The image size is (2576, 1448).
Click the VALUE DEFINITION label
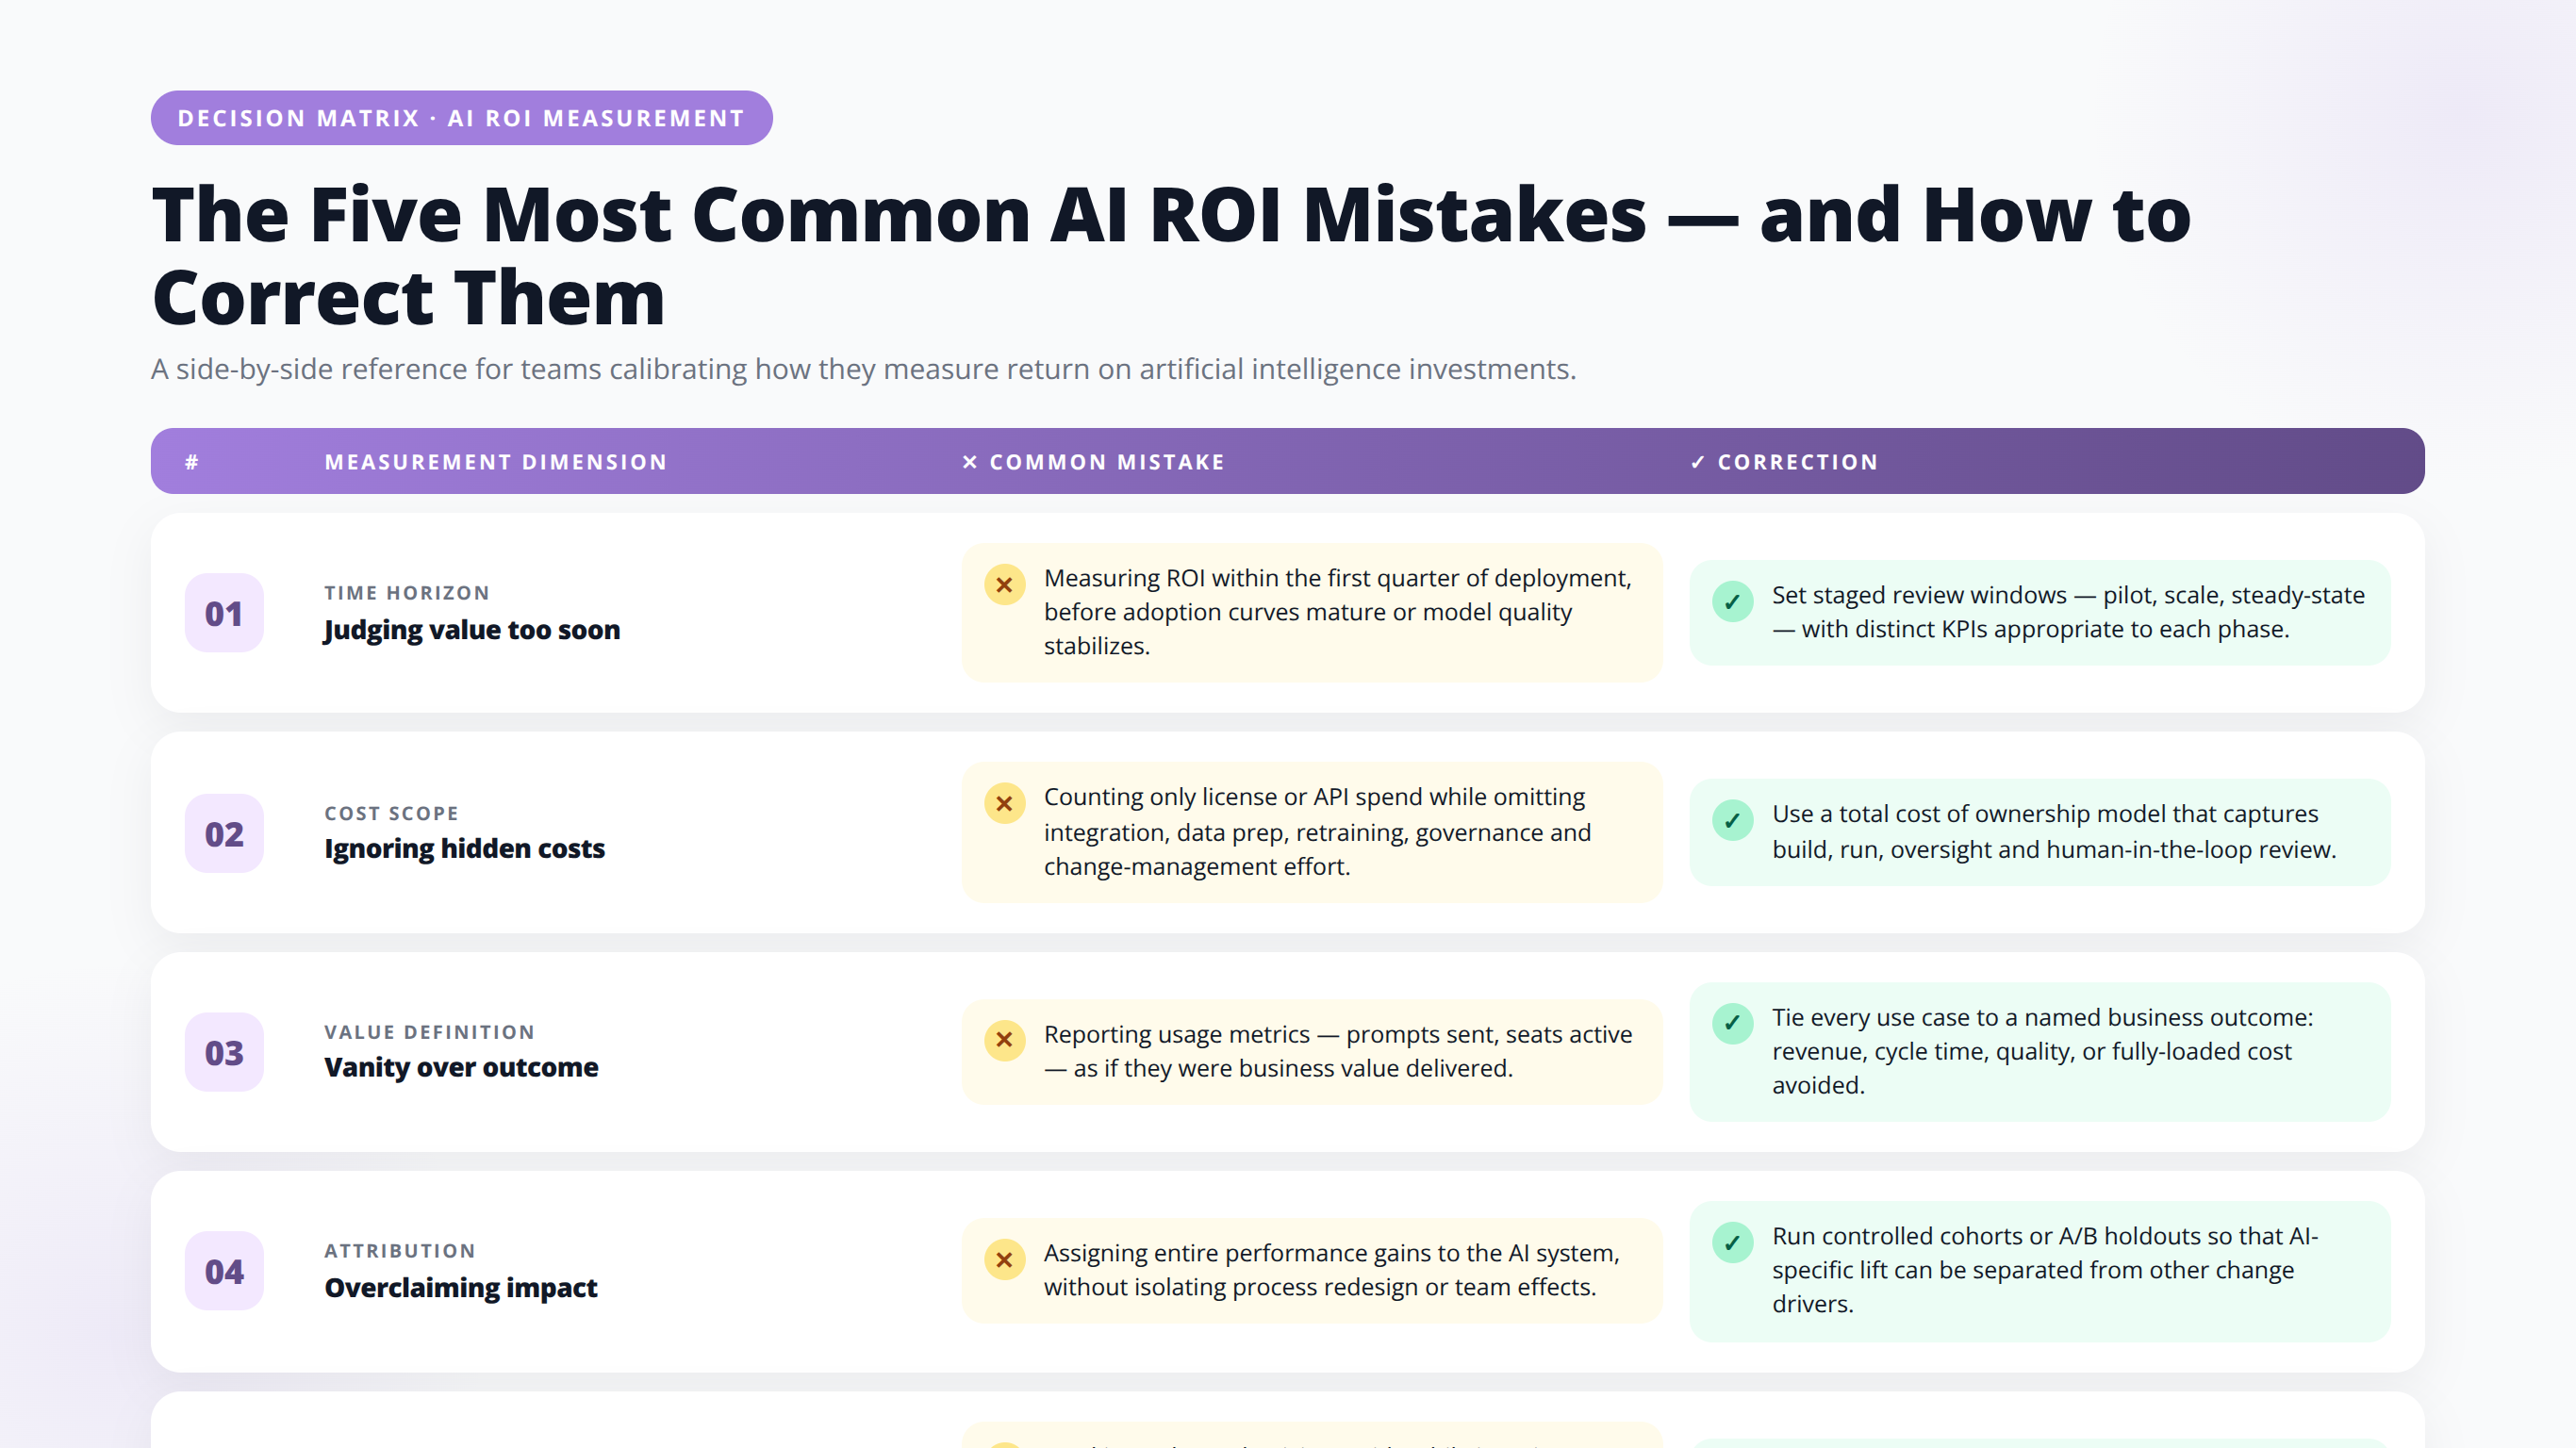pyautogui.click(x=430, y=1032)
